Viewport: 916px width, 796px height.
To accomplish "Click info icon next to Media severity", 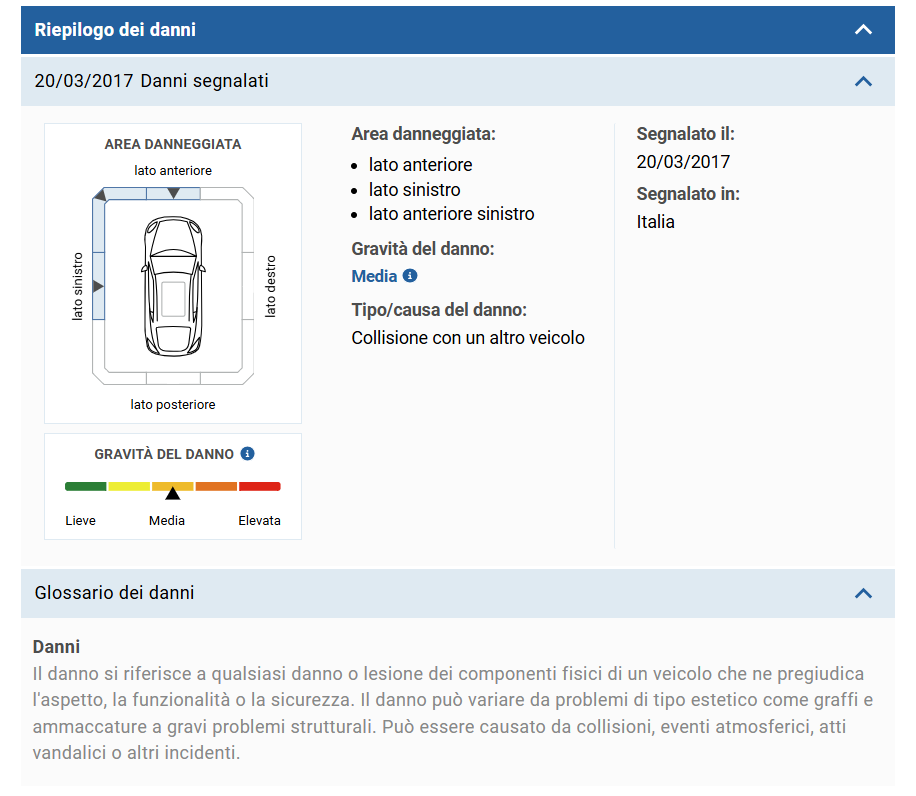I will (x=410, y=276).
